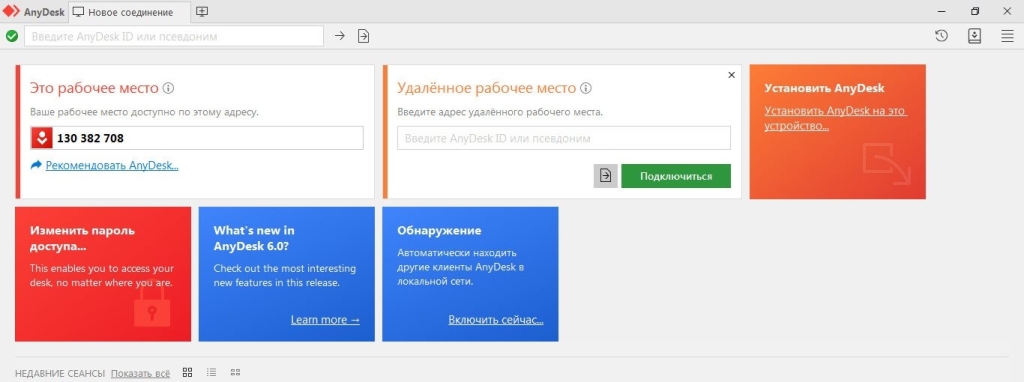The image size is (1024, 382).
Task: Switch recent sessions to list view
Action: pos(212,372)
